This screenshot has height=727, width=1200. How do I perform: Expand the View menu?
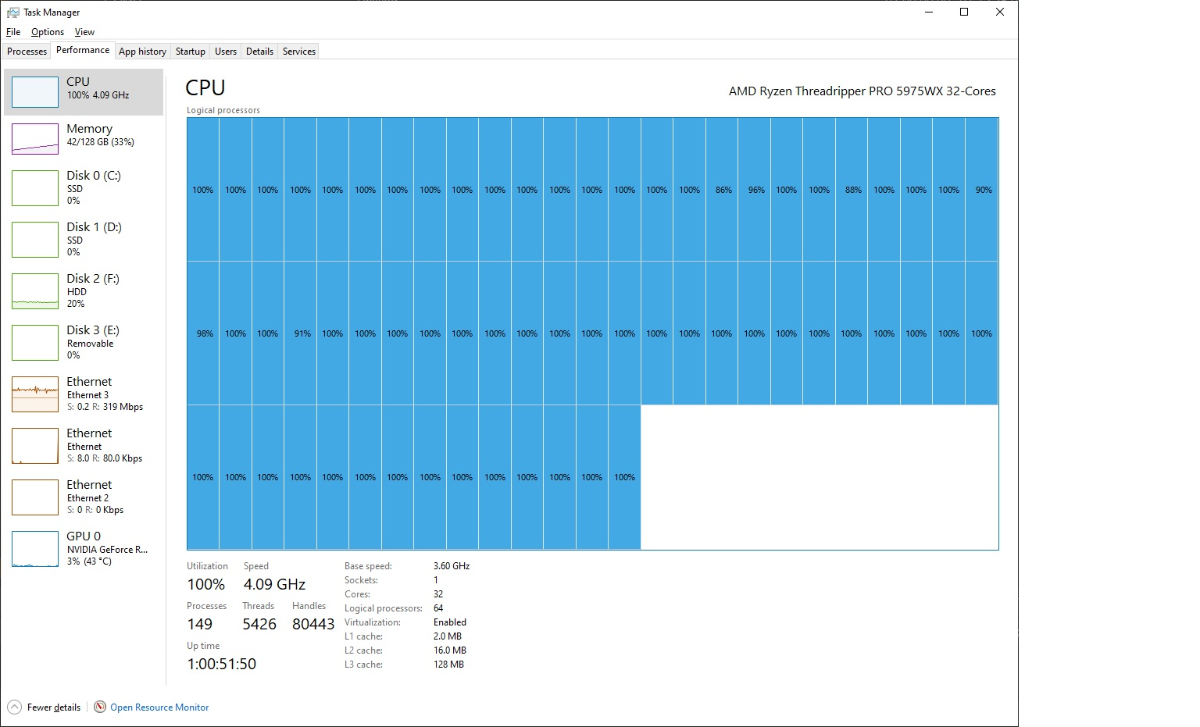[x=85, y=32]
